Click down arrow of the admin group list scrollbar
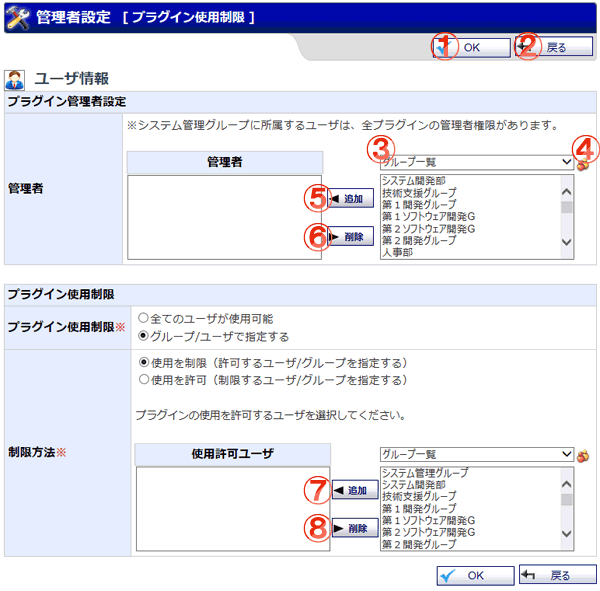The image size is (600, 591). (x=567, y=242)
